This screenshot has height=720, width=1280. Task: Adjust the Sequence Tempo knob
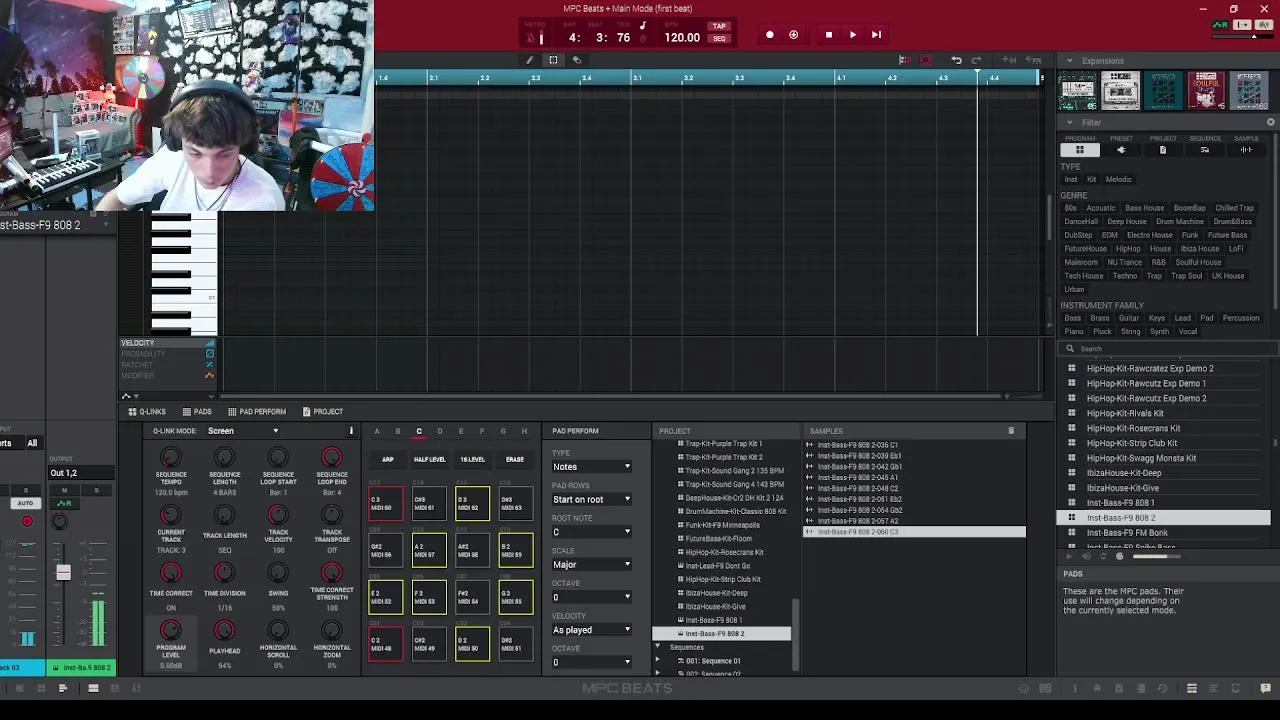[x=171, y=458]
